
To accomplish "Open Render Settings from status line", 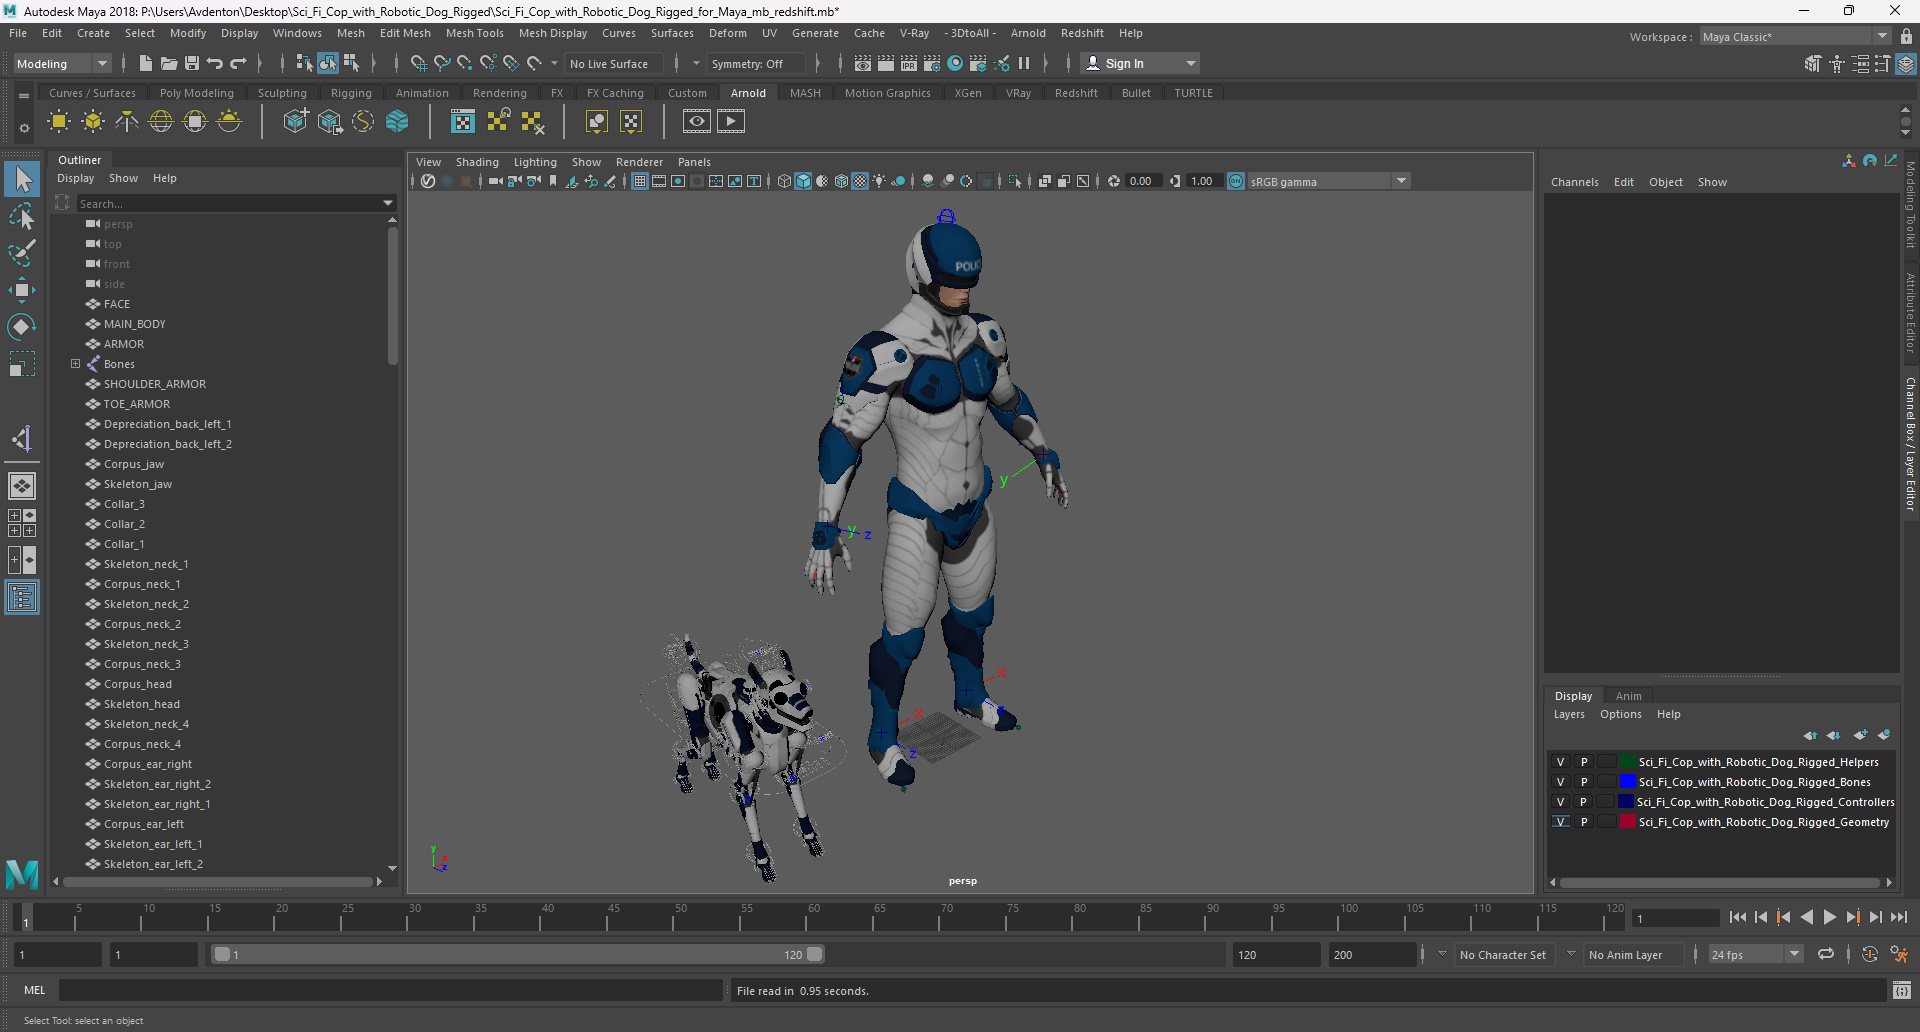I will (x=932, y=63).
